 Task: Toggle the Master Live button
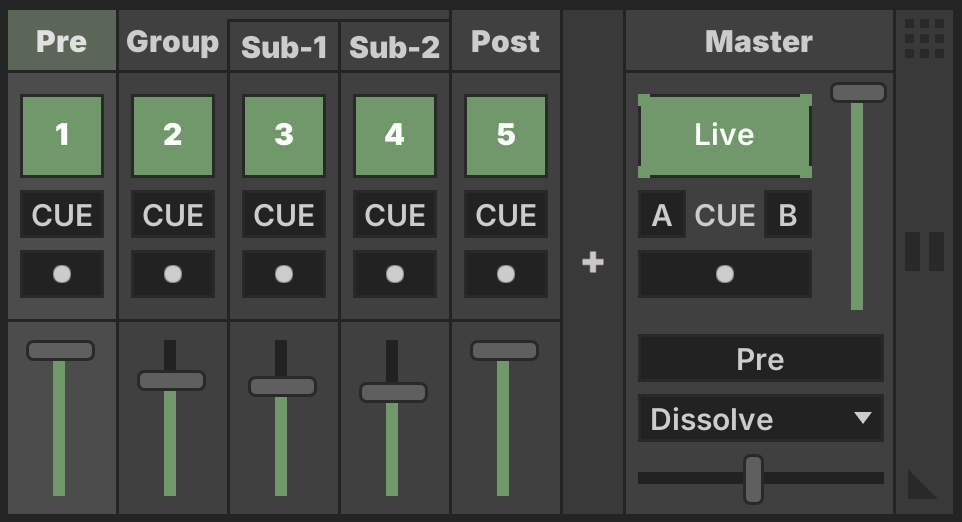(x=725, y=136)
